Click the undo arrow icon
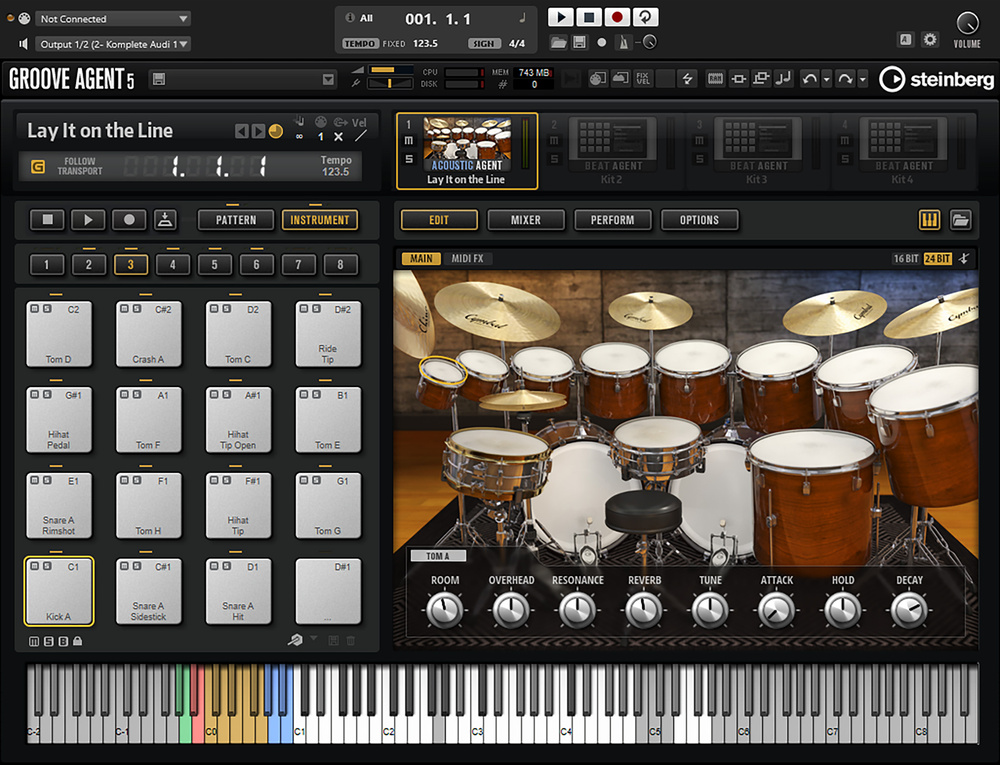 810,78
